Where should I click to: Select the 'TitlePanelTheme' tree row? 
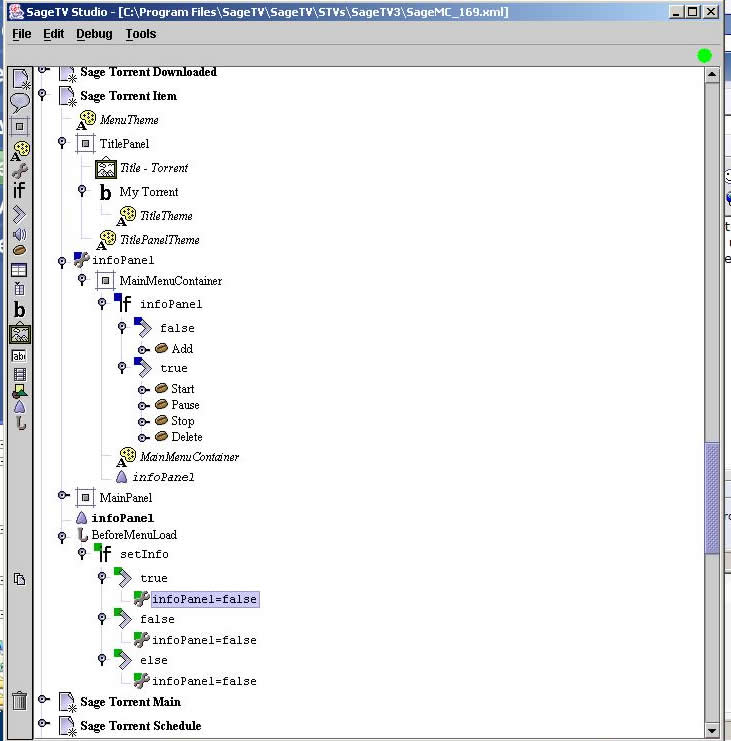pos(159,240)
